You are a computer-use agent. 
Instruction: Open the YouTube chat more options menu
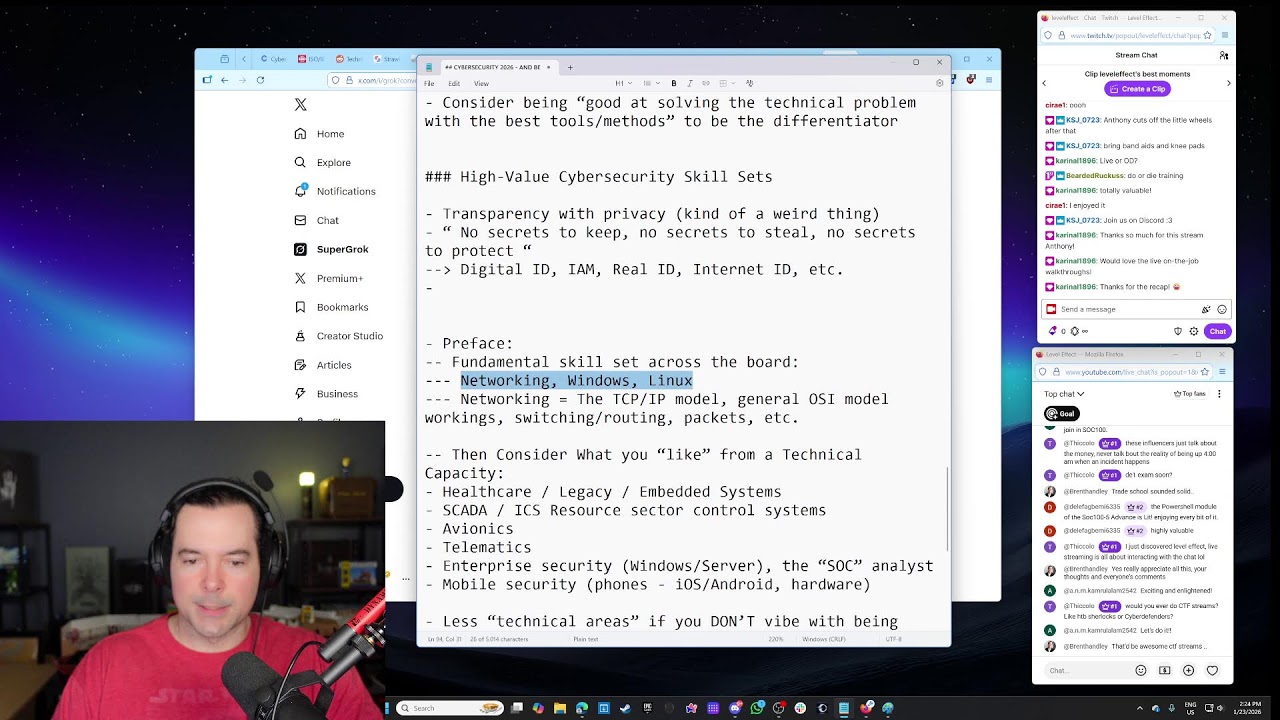[x=1219, y=394]
